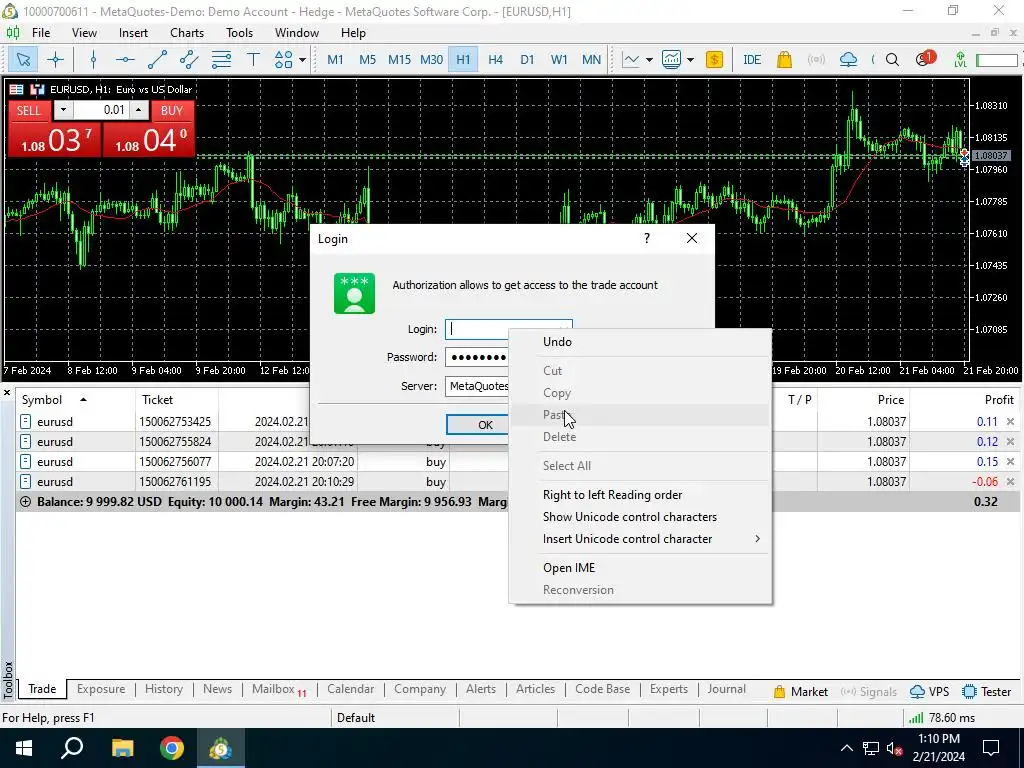Select the equidistant channel tool
Screen dimensions: 1024x768
[189, 60]
